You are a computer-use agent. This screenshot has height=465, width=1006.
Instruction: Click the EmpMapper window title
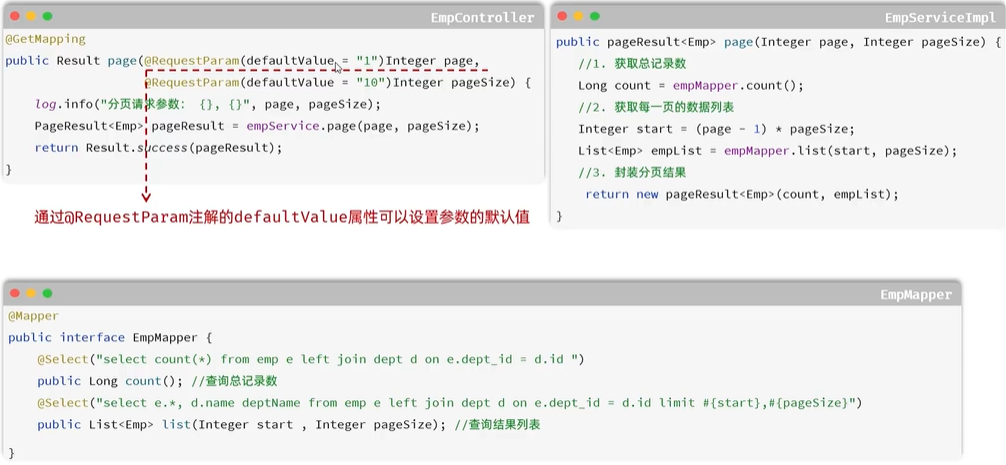[916, 295]
